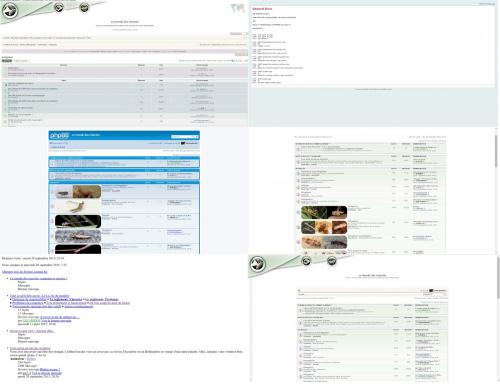Open the dark-background insect thumbnail in the blue forum
Viewport: 500px width, 388px height.
click(x=78, y=221)
